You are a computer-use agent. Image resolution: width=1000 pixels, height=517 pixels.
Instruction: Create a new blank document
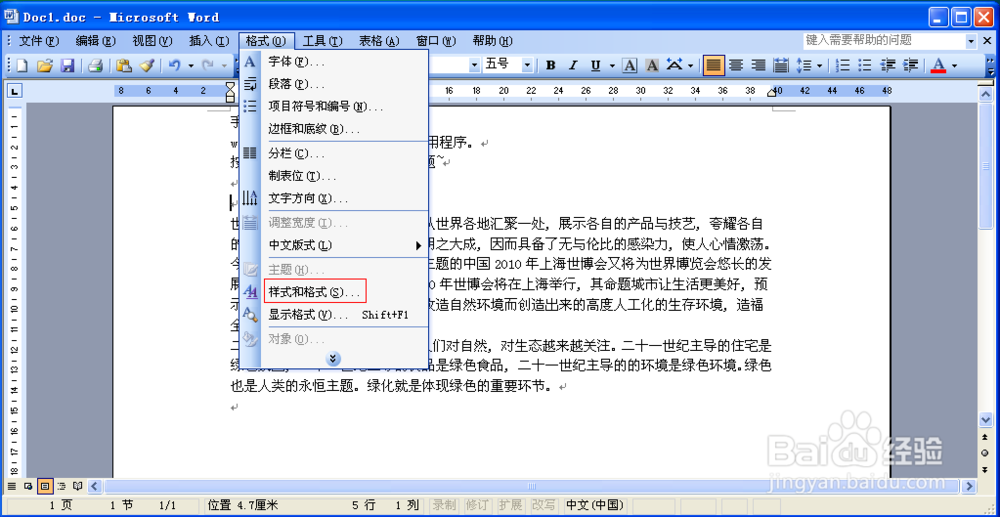coord(22,66)
